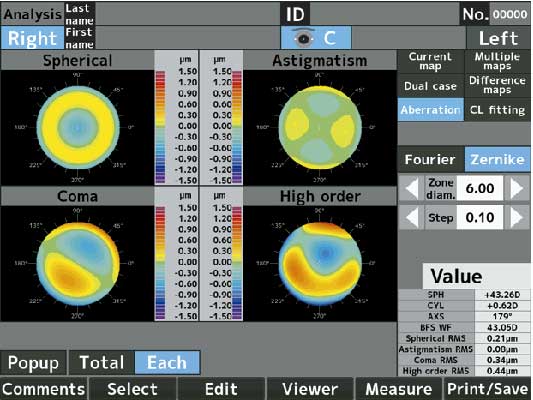This screenshot has width=533, height=400.
Task: Enable Fourier analysis mode
Action: point(431,159)
